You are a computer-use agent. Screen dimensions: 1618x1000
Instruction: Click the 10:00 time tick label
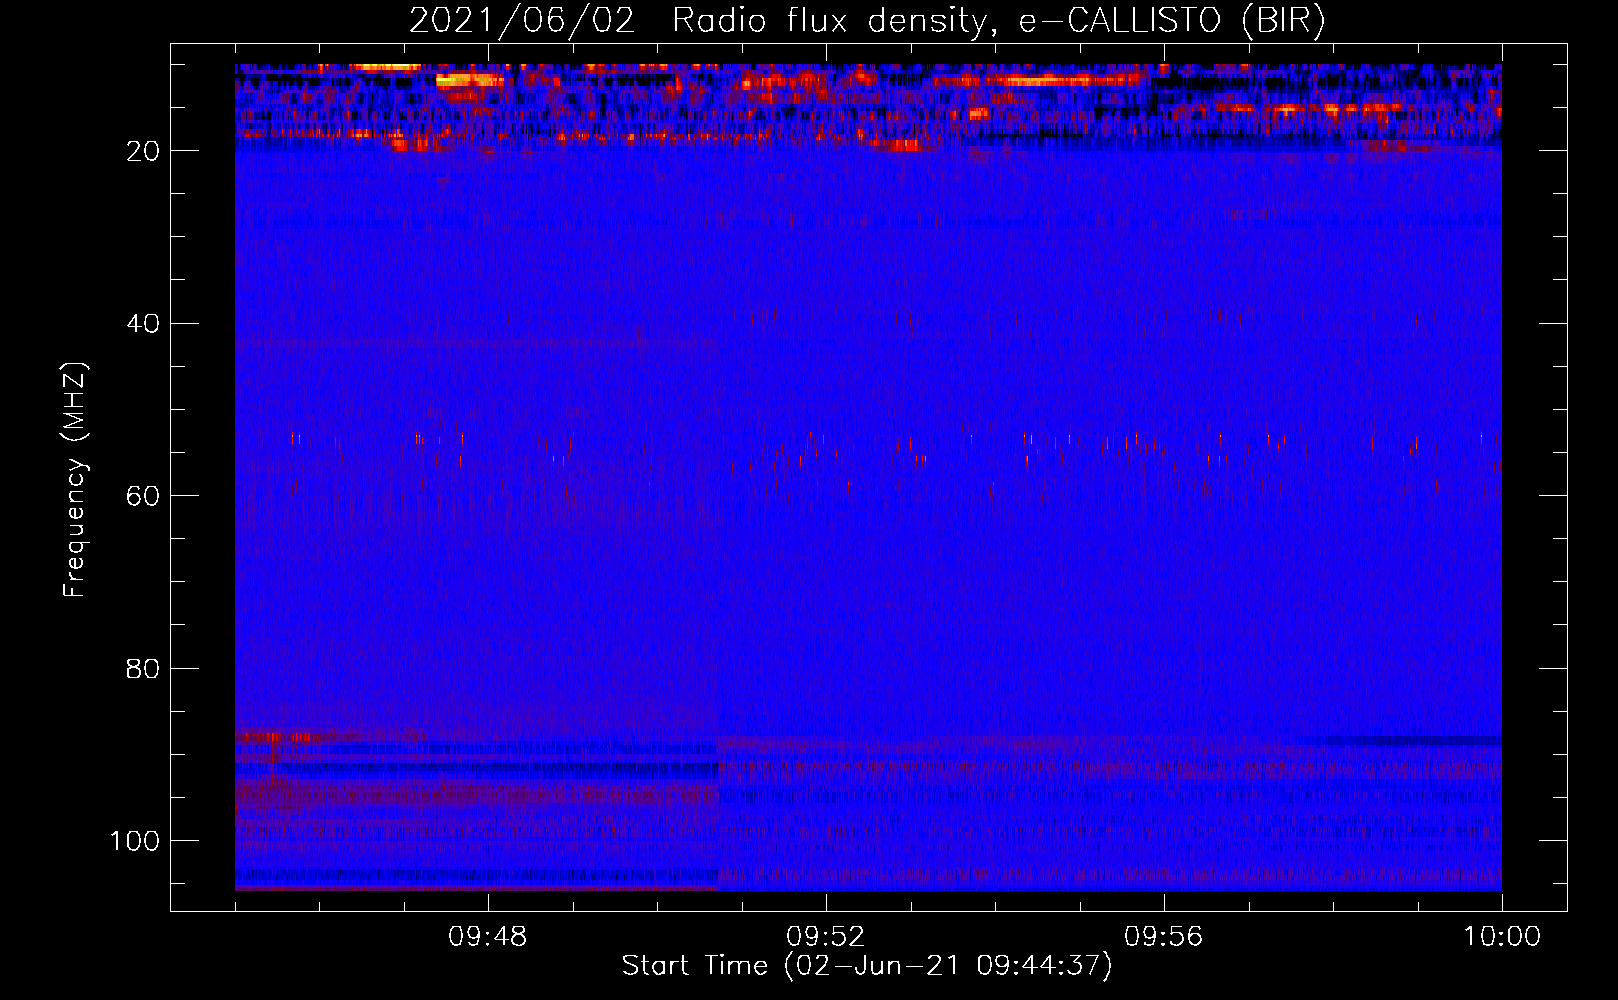(1502, 937)
